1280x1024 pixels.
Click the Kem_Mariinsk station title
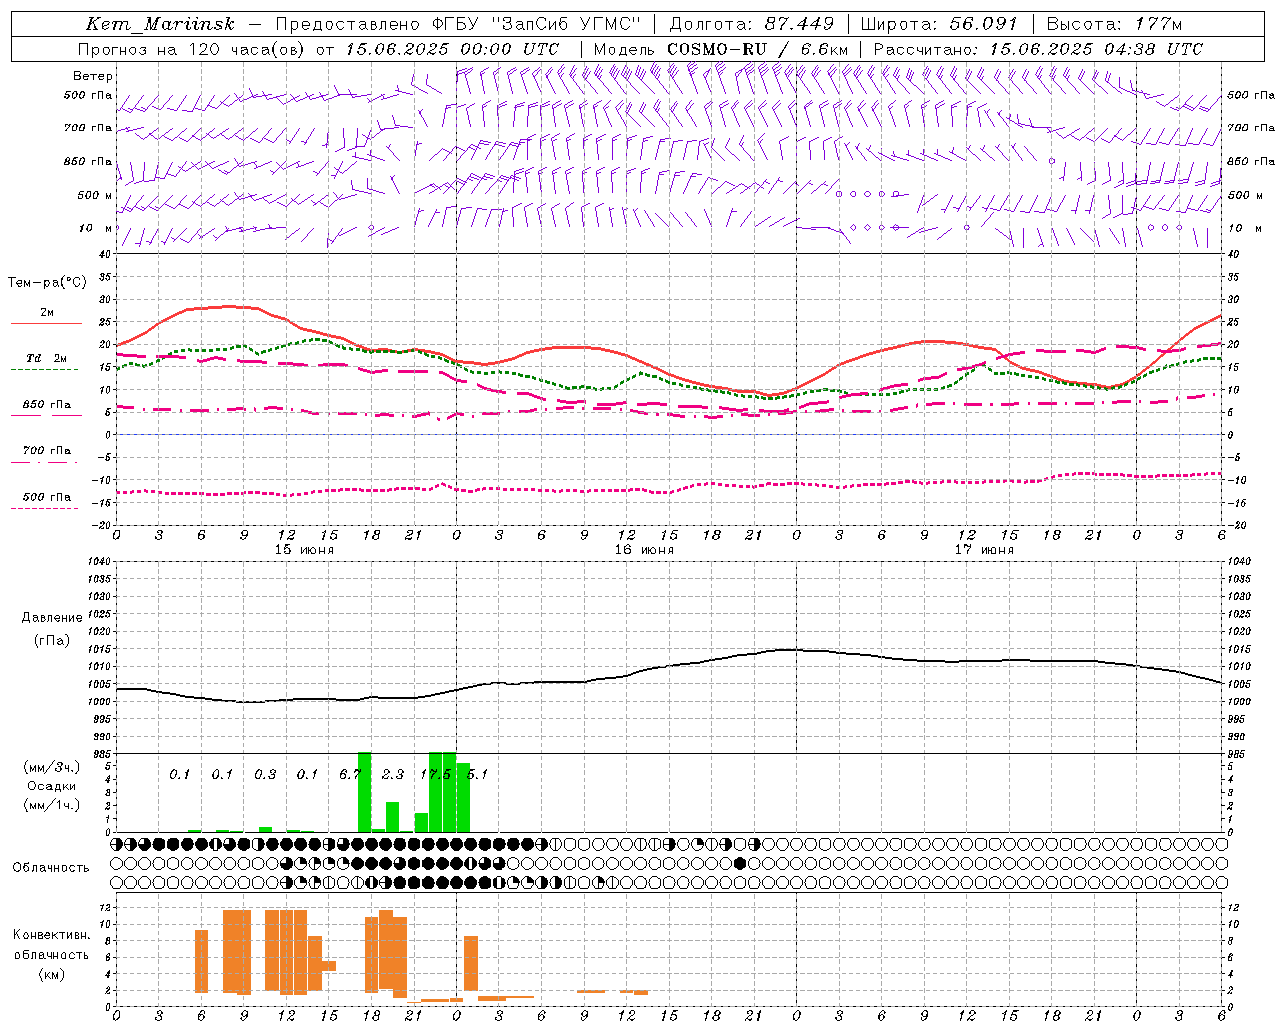[x=160, y=24]
